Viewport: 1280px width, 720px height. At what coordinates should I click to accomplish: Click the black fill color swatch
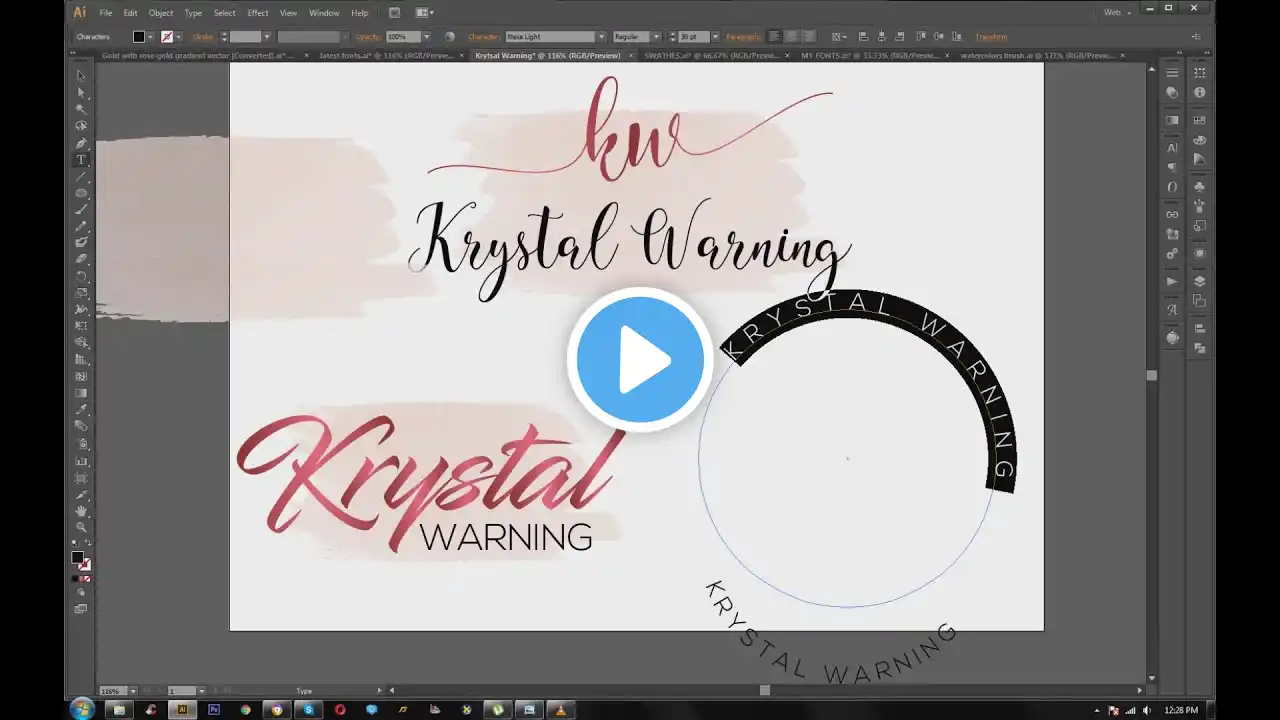(x=139, y=37)
